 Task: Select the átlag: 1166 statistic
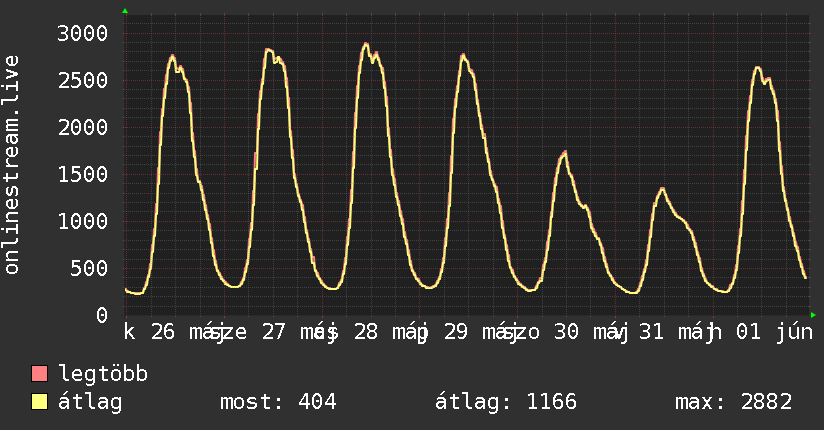[x=506, y=402]
